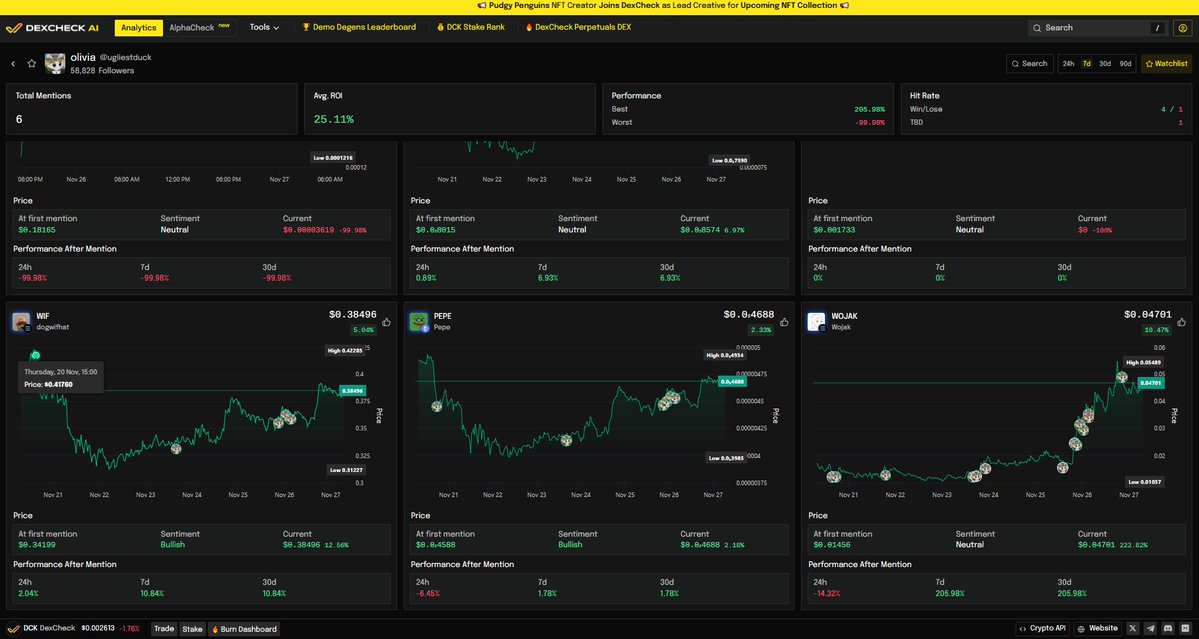Open Demo Degens Leaderboard
This screenshot has width=1199, height=639.
tap(359, 28)
